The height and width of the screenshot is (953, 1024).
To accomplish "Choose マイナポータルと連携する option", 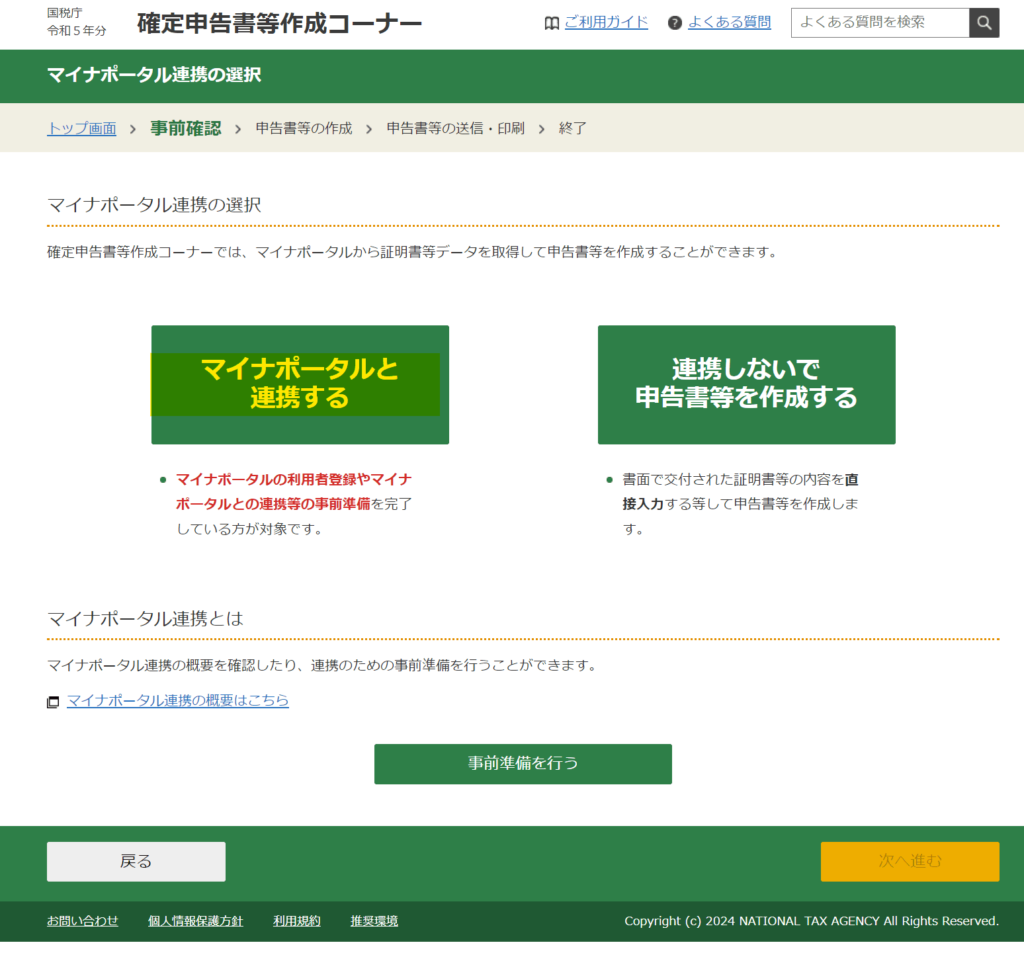I will [x=300, y=384].
